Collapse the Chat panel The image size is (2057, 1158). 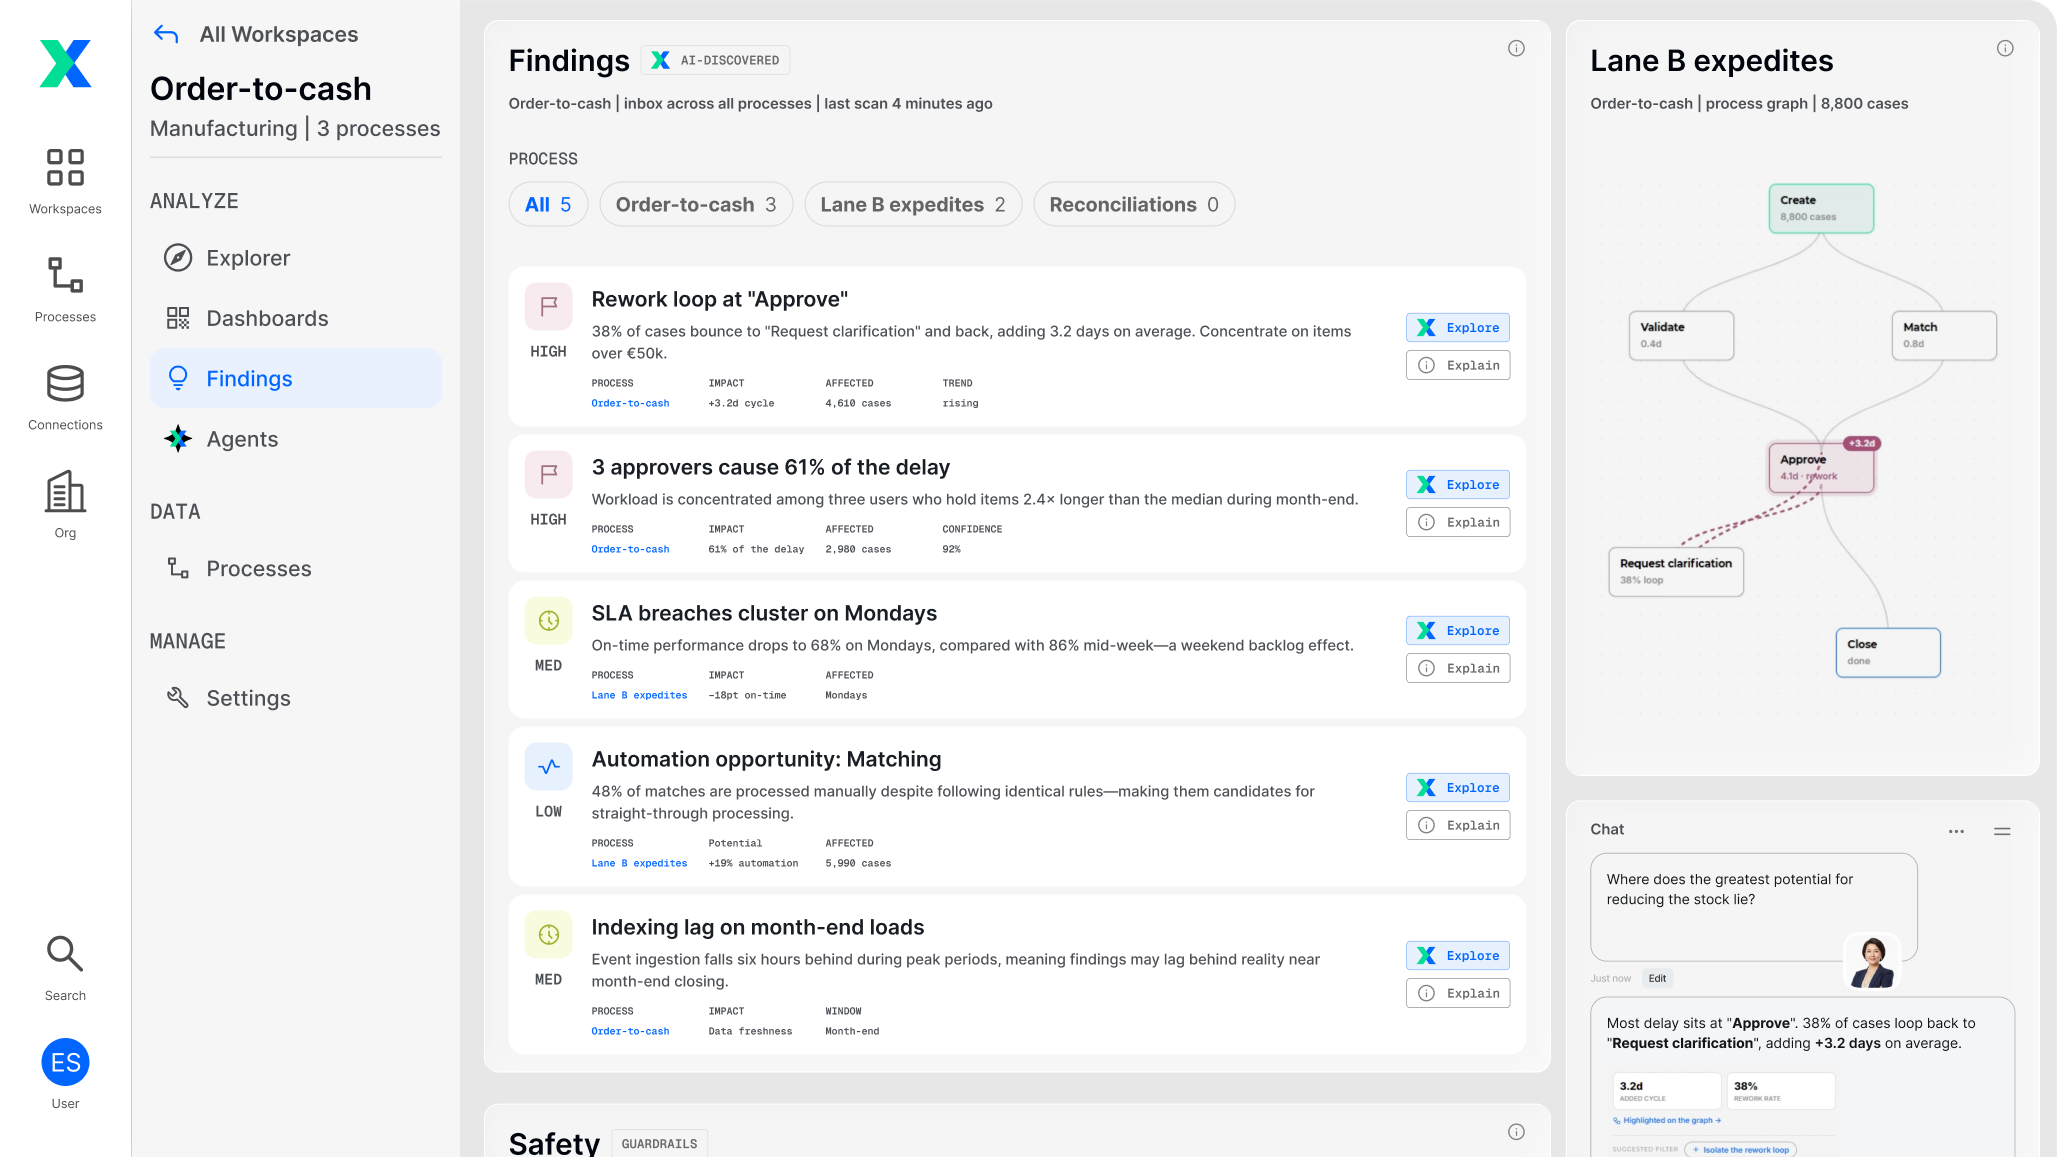[x=2002, y=831]
